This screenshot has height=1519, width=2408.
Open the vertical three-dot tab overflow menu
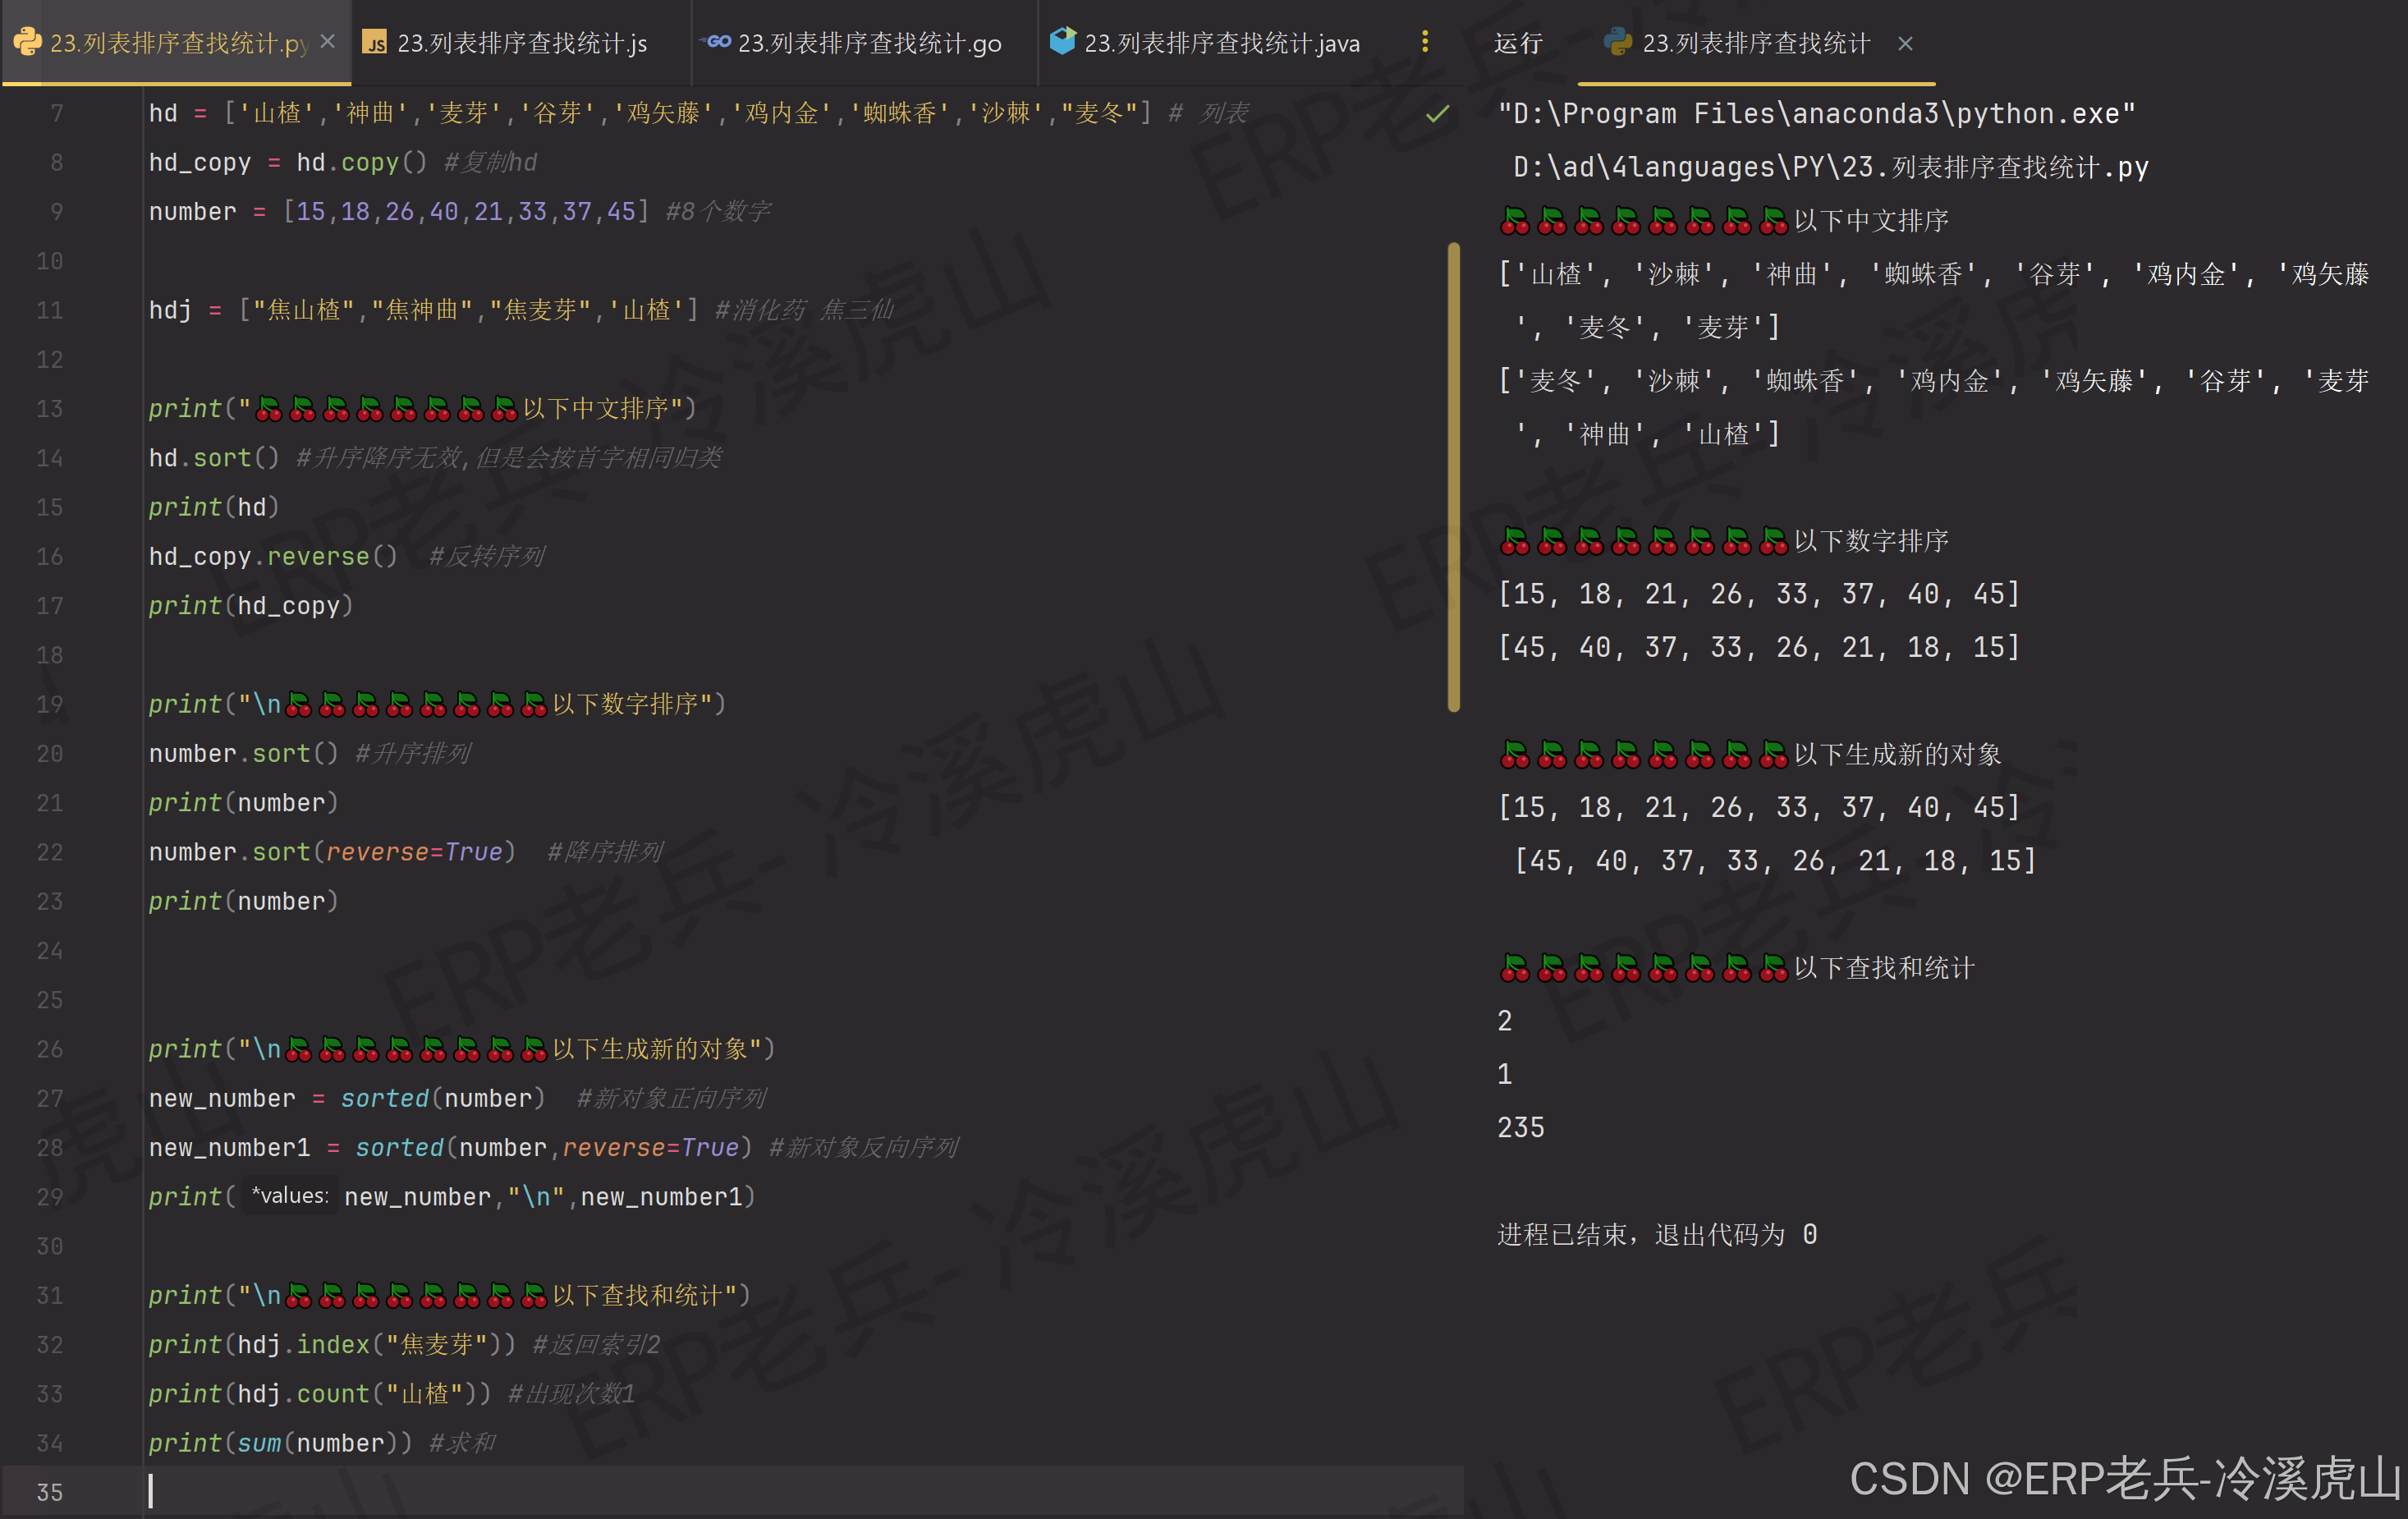coord(1425,42)
